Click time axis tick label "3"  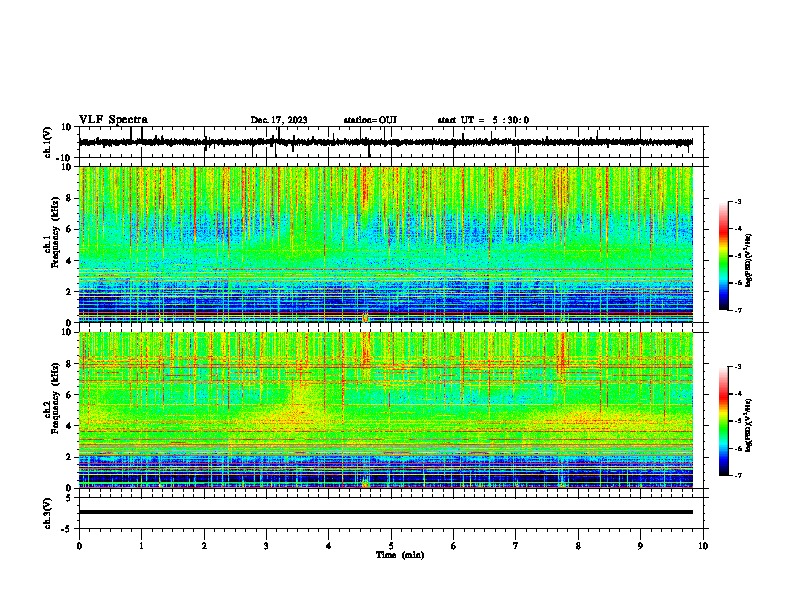click(x=266, y=546)
